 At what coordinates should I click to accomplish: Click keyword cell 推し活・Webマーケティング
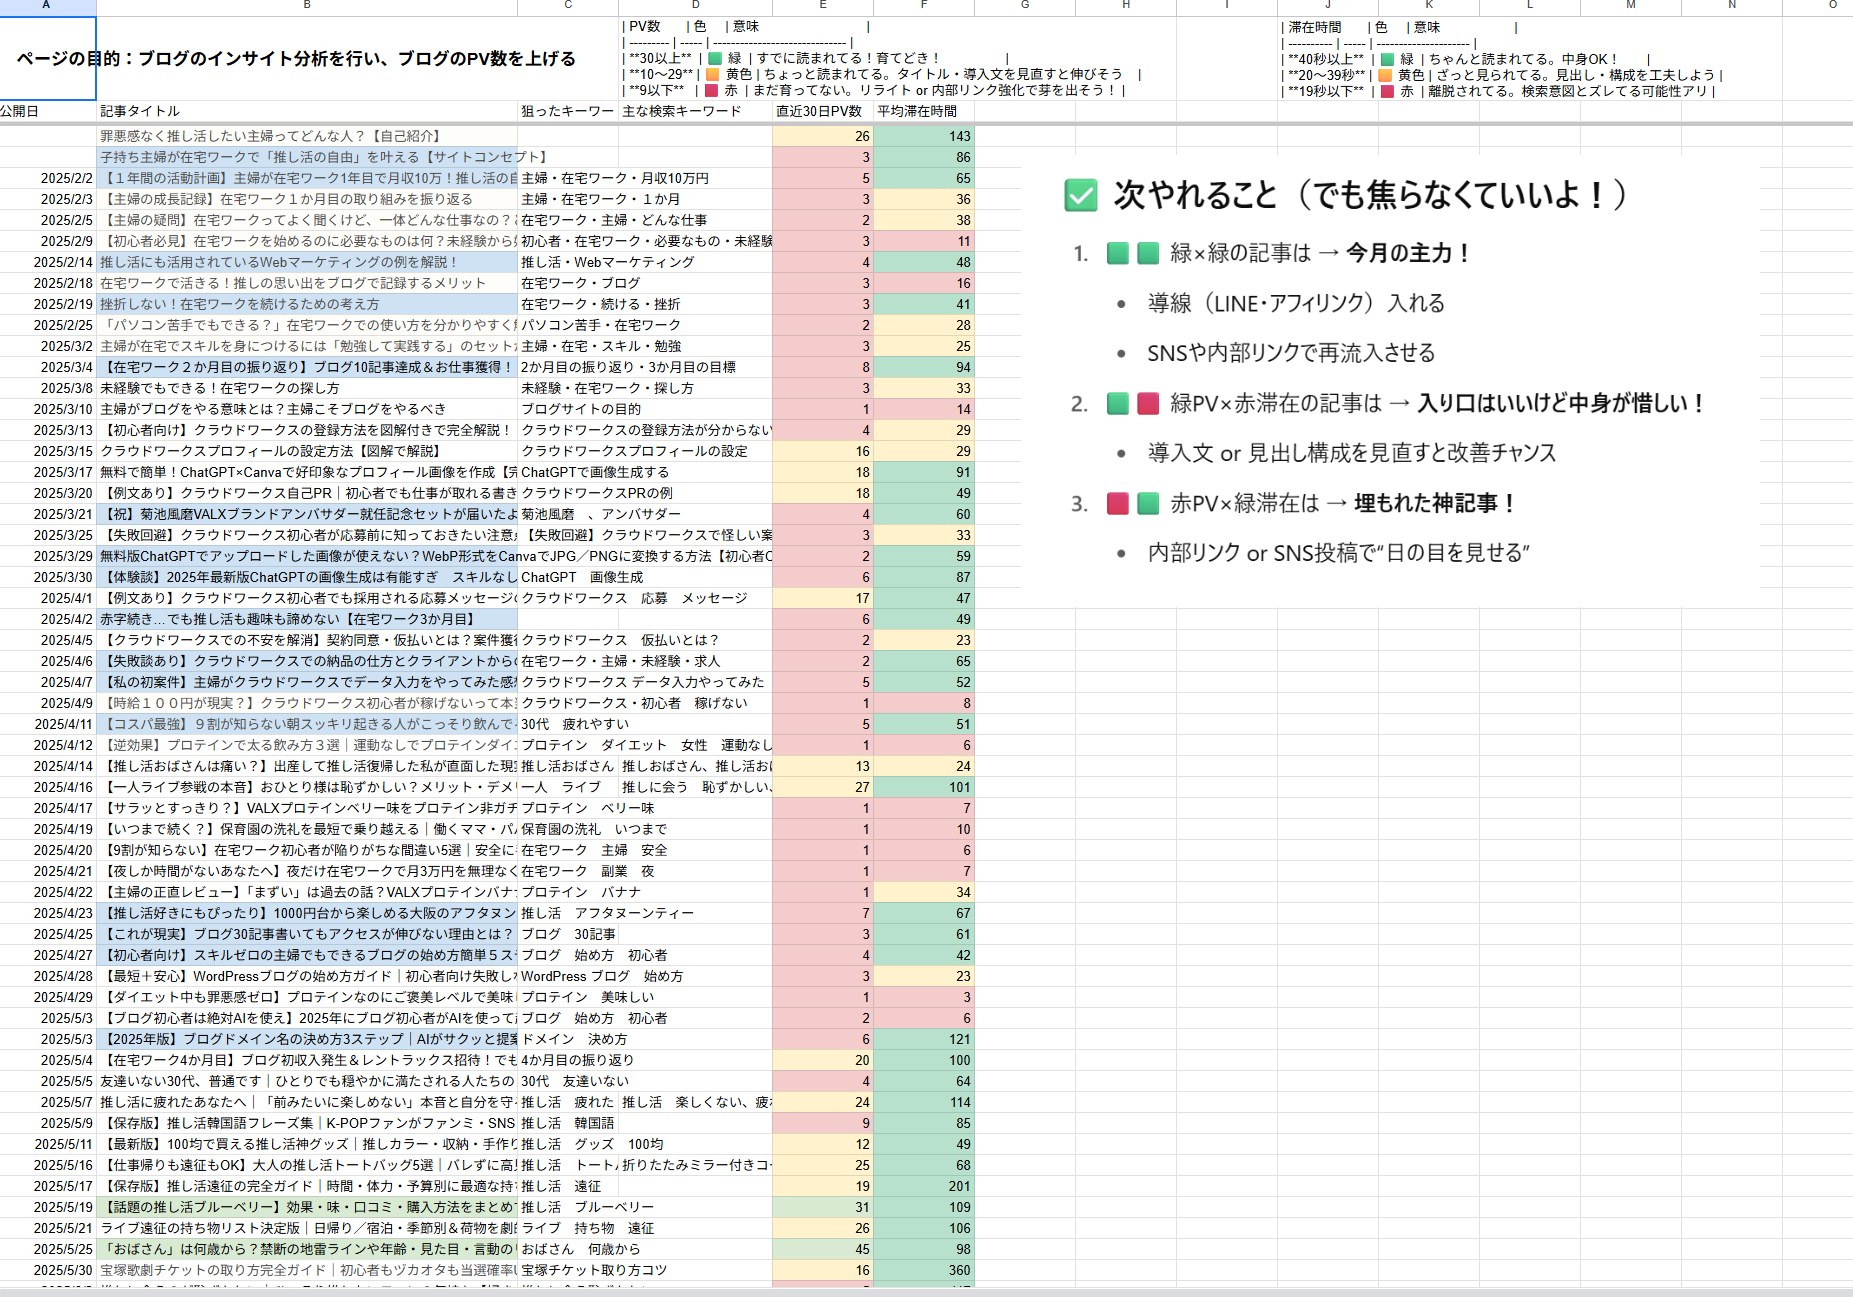(x=568, y=262)
